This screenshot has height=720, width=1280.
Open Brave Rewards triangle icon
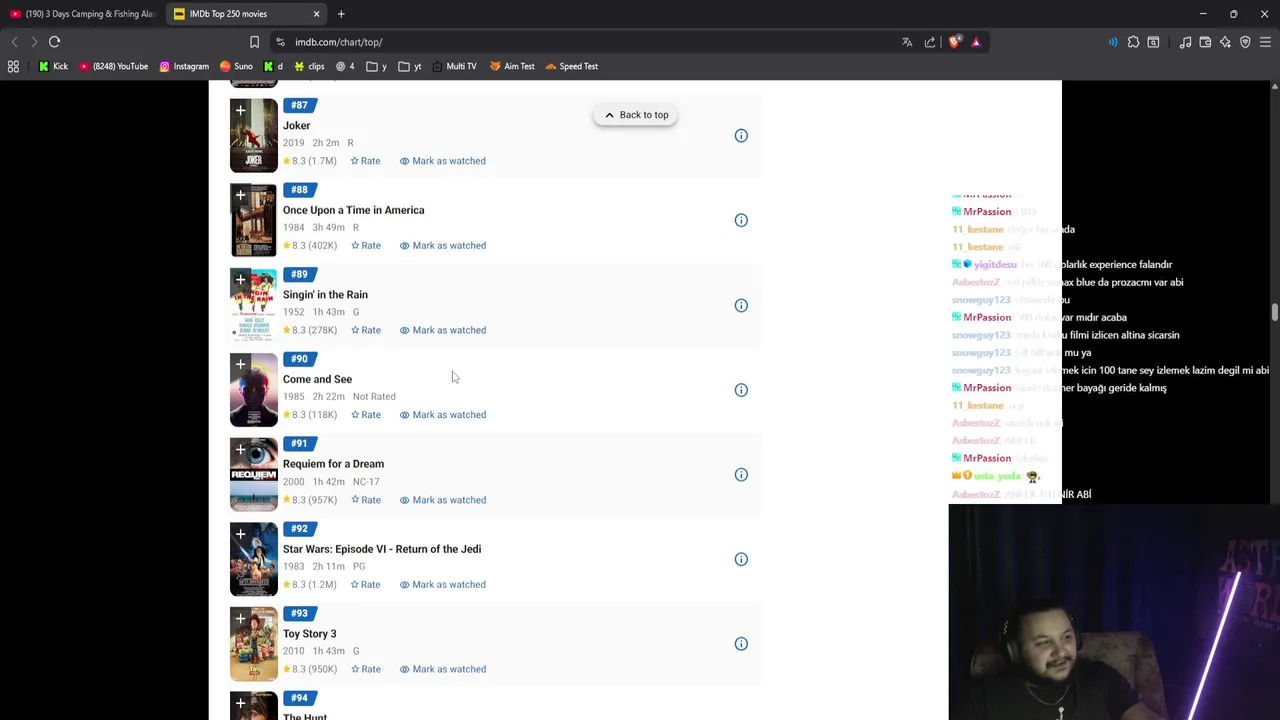click(976, 42)
